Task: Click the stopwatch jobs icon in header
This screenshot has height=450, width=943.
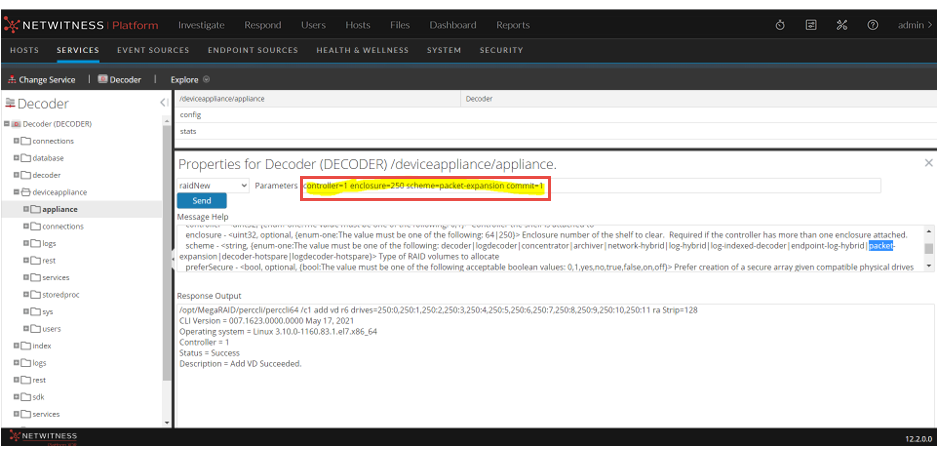Action: 780,25
